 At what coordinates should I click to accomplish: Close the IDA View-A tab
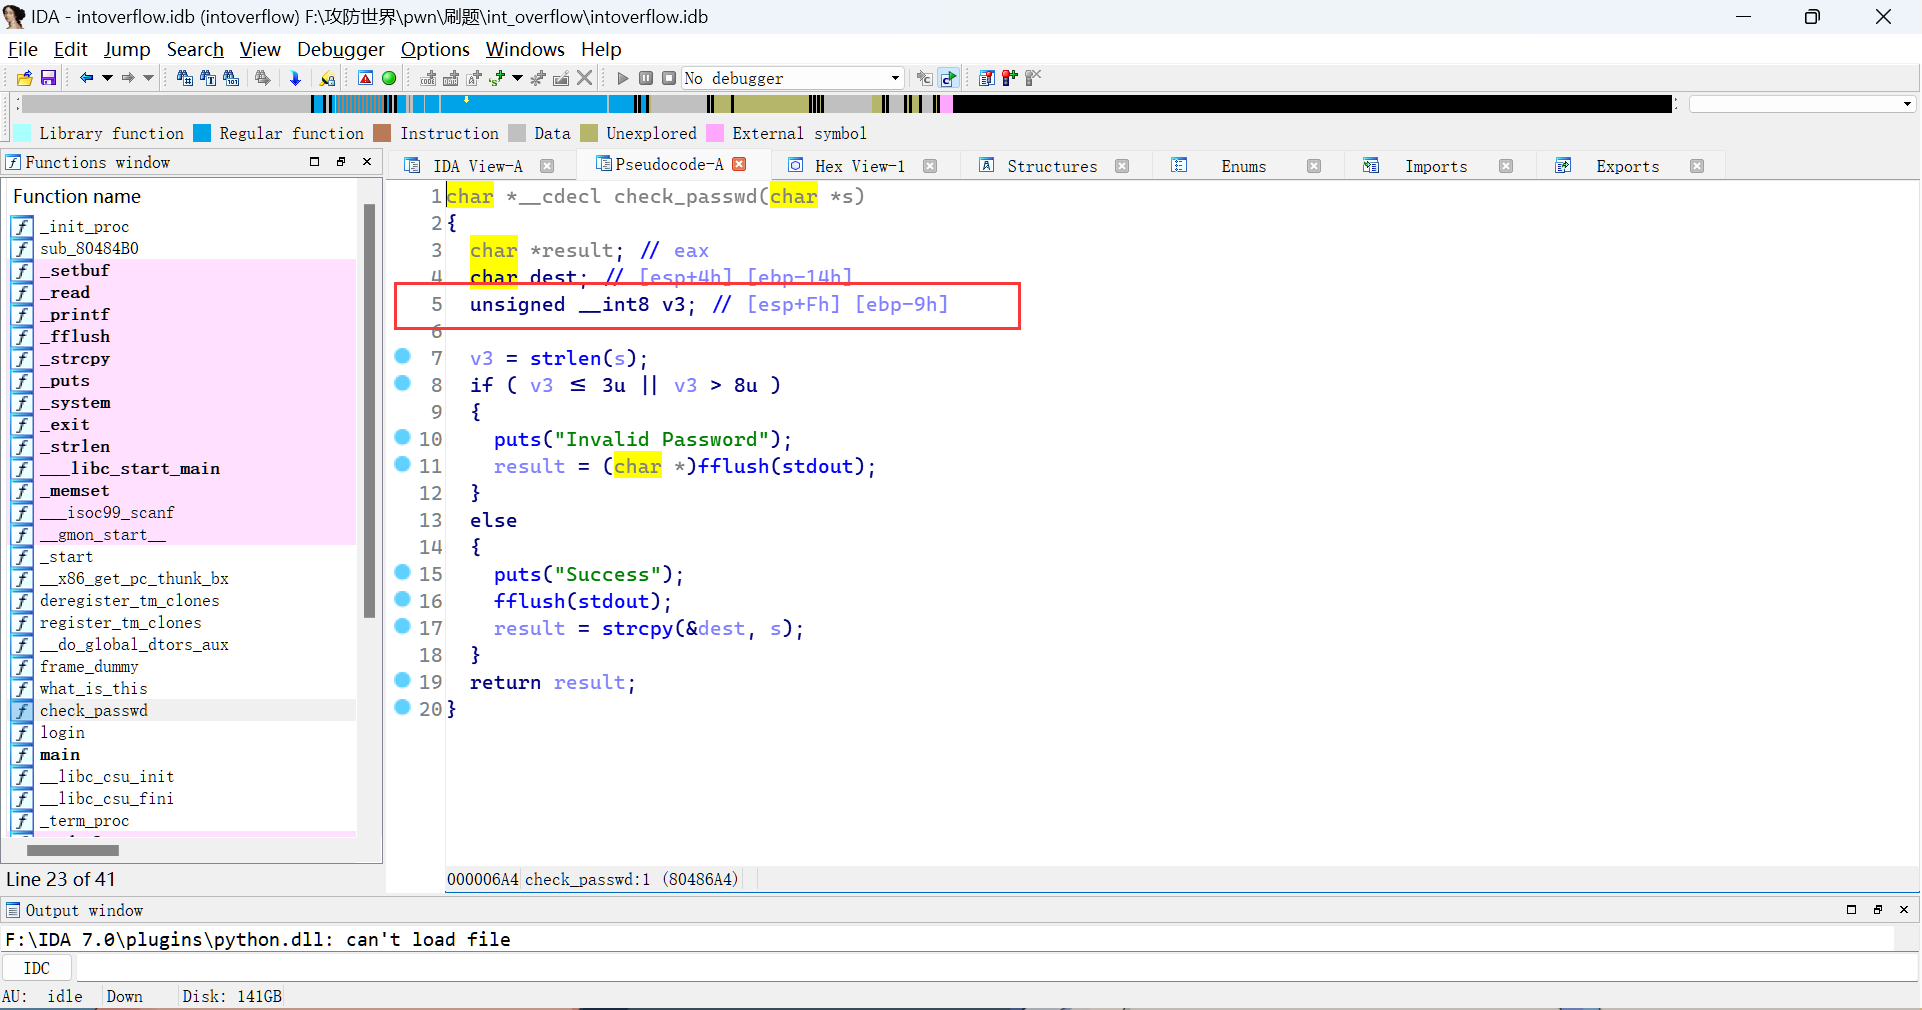[547, 166]
